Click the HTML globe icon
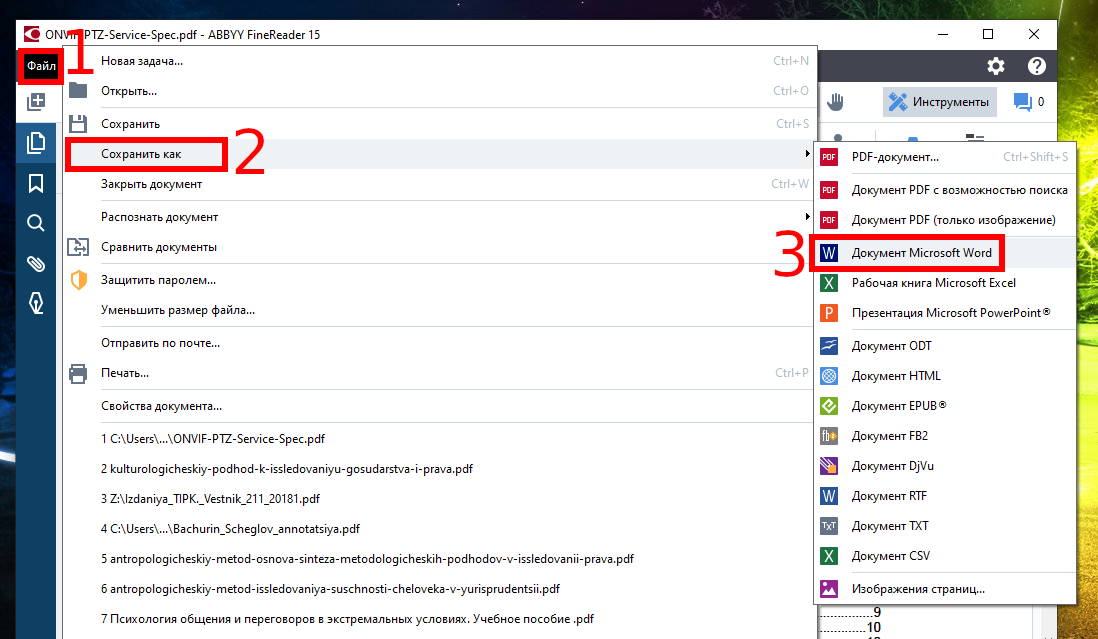This screenshot has width=1098, height=639. tap(829, 377)
